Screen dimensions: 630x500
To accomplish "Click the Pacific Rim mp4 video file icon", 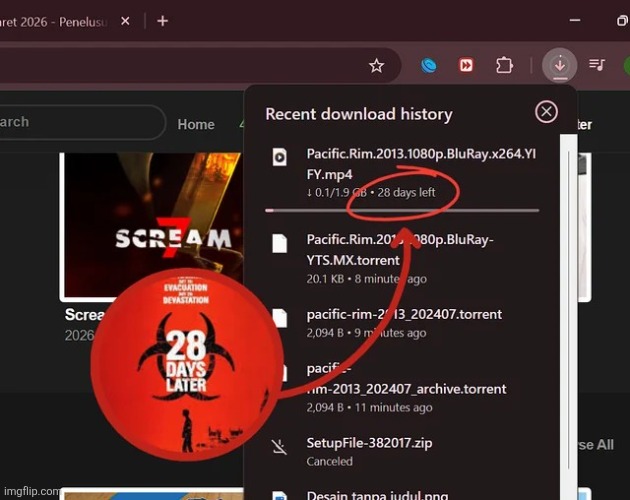I will (x=281, y=156).
